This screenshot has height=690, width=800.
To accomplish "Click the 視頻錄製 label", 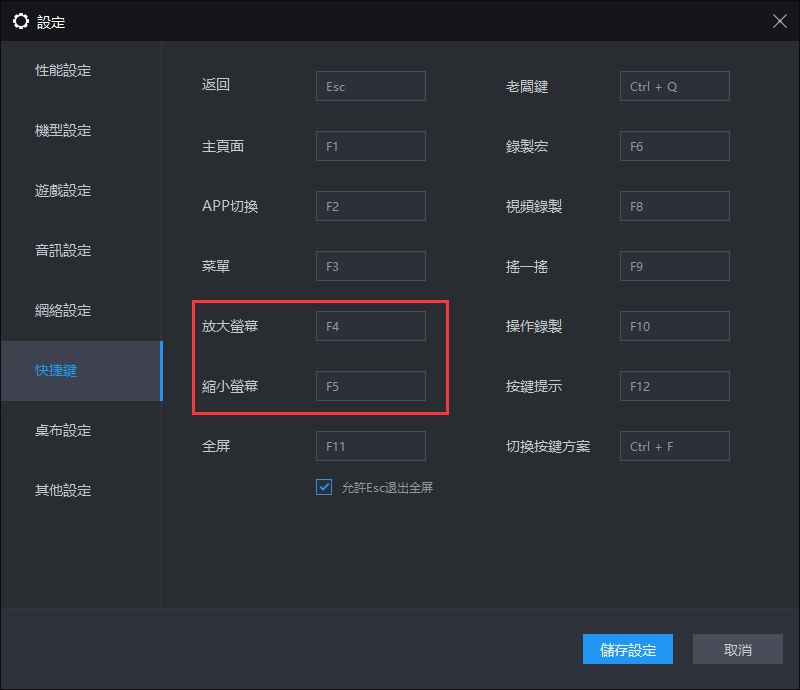I will [534, 207].
